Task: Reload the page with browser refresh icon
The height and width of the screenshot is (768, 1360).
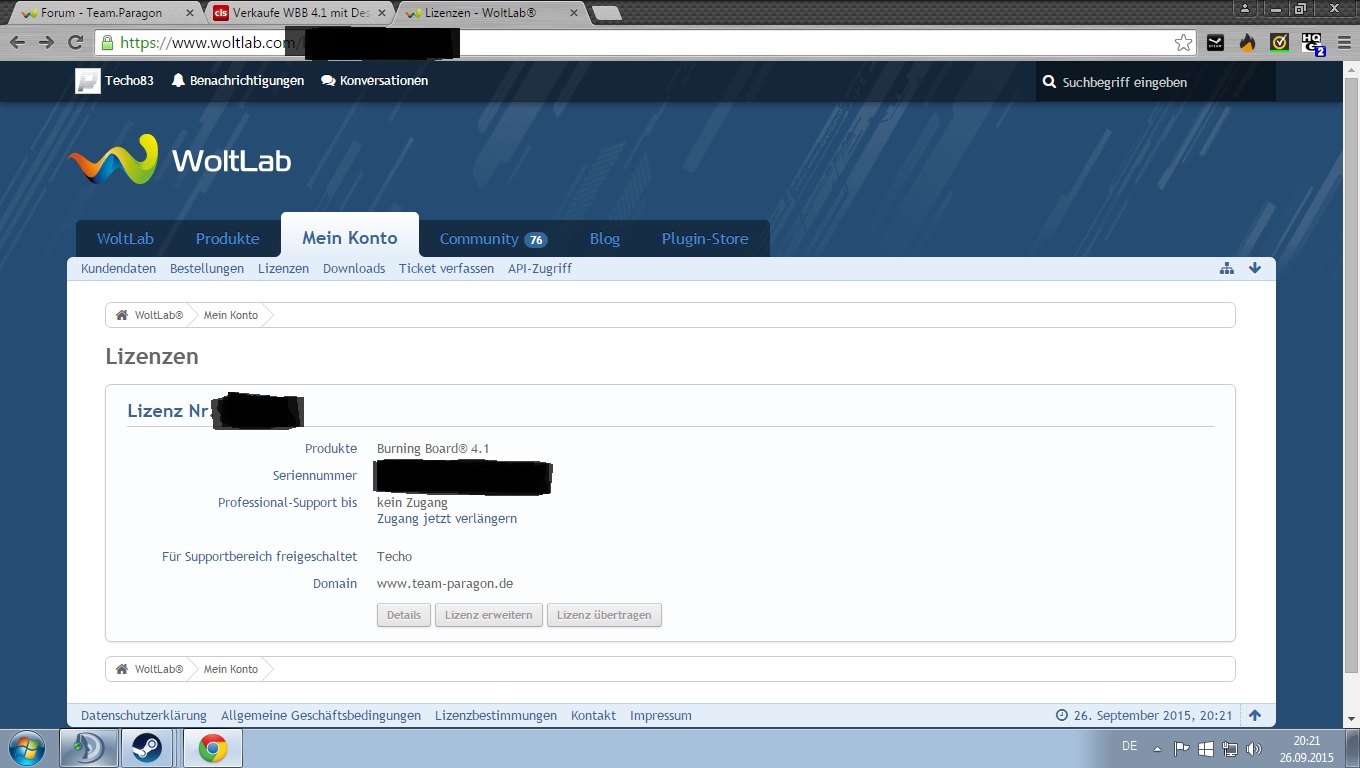Action: tap(74, 42)
